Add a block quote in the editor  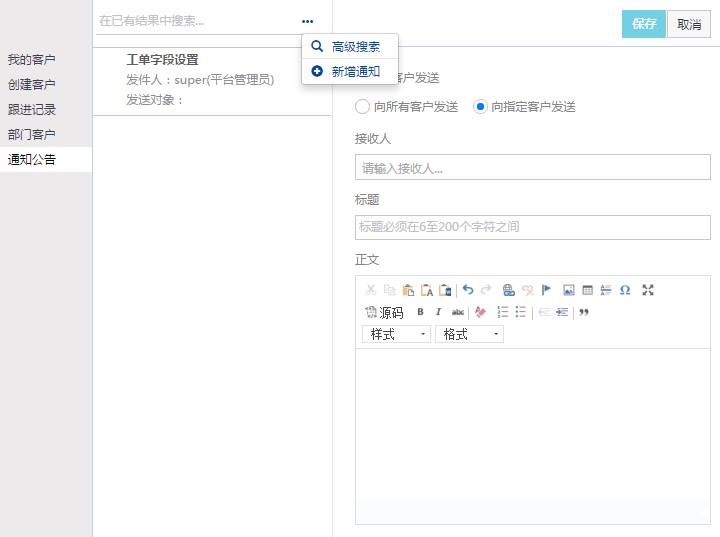584,312
